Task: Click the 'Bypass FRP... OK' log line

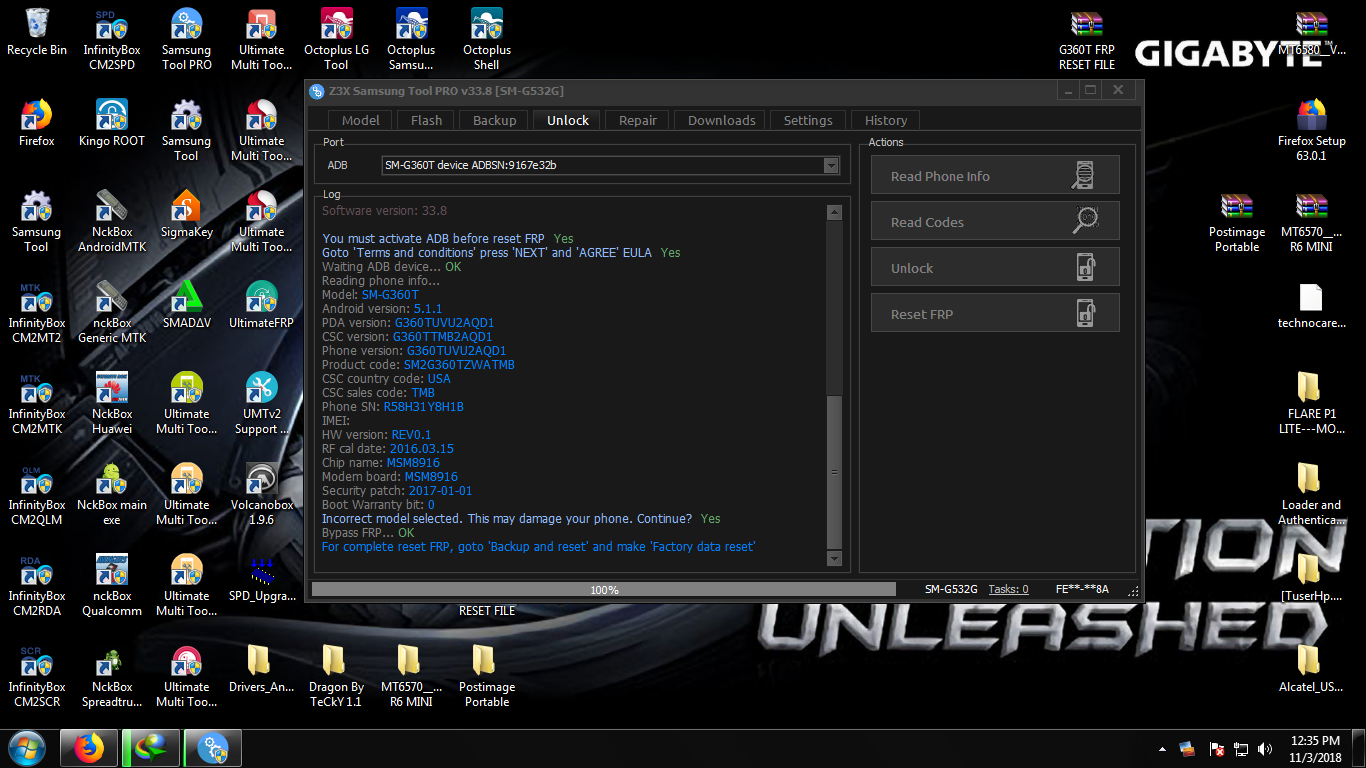Action: coord(368,533)
